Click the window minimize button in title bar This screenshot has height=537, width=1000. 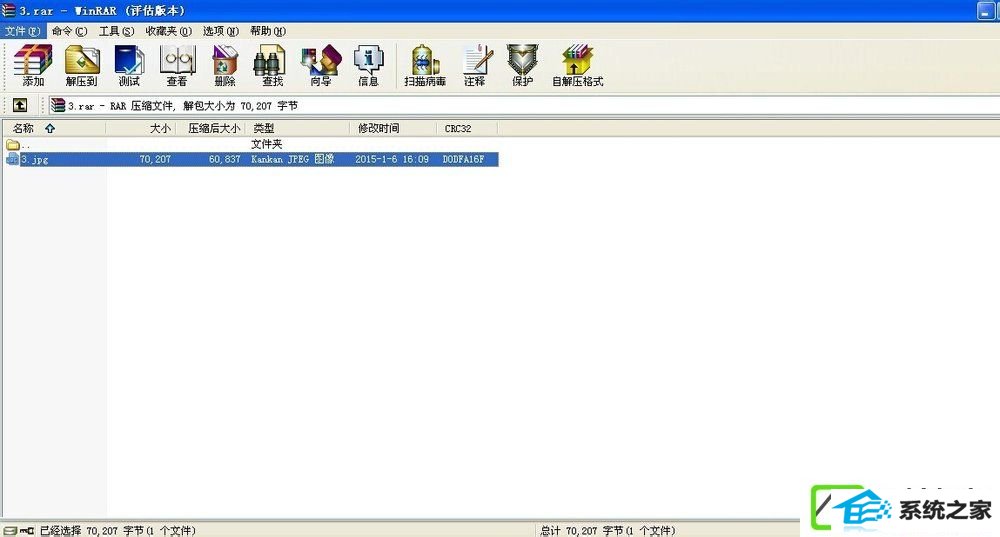click(x=986, y=10)
